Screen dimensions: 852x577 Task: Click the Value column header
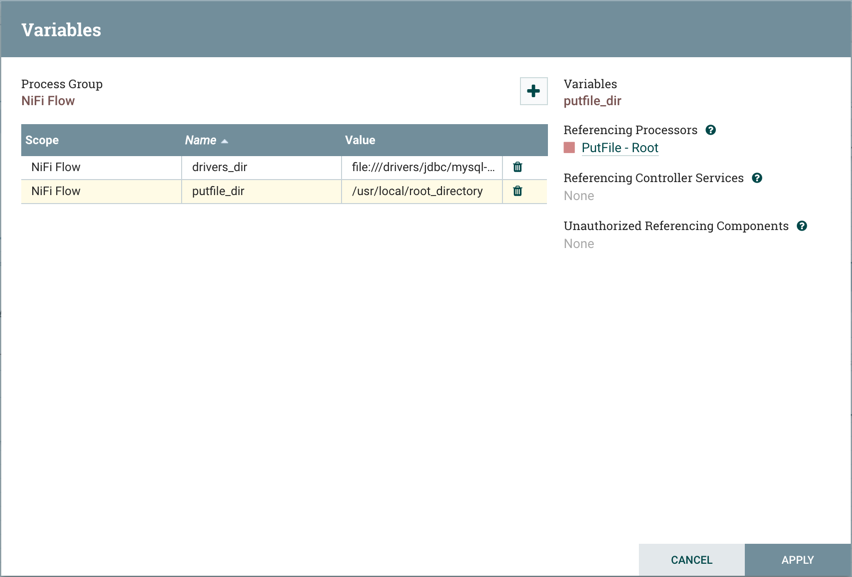tap(360, 141)
